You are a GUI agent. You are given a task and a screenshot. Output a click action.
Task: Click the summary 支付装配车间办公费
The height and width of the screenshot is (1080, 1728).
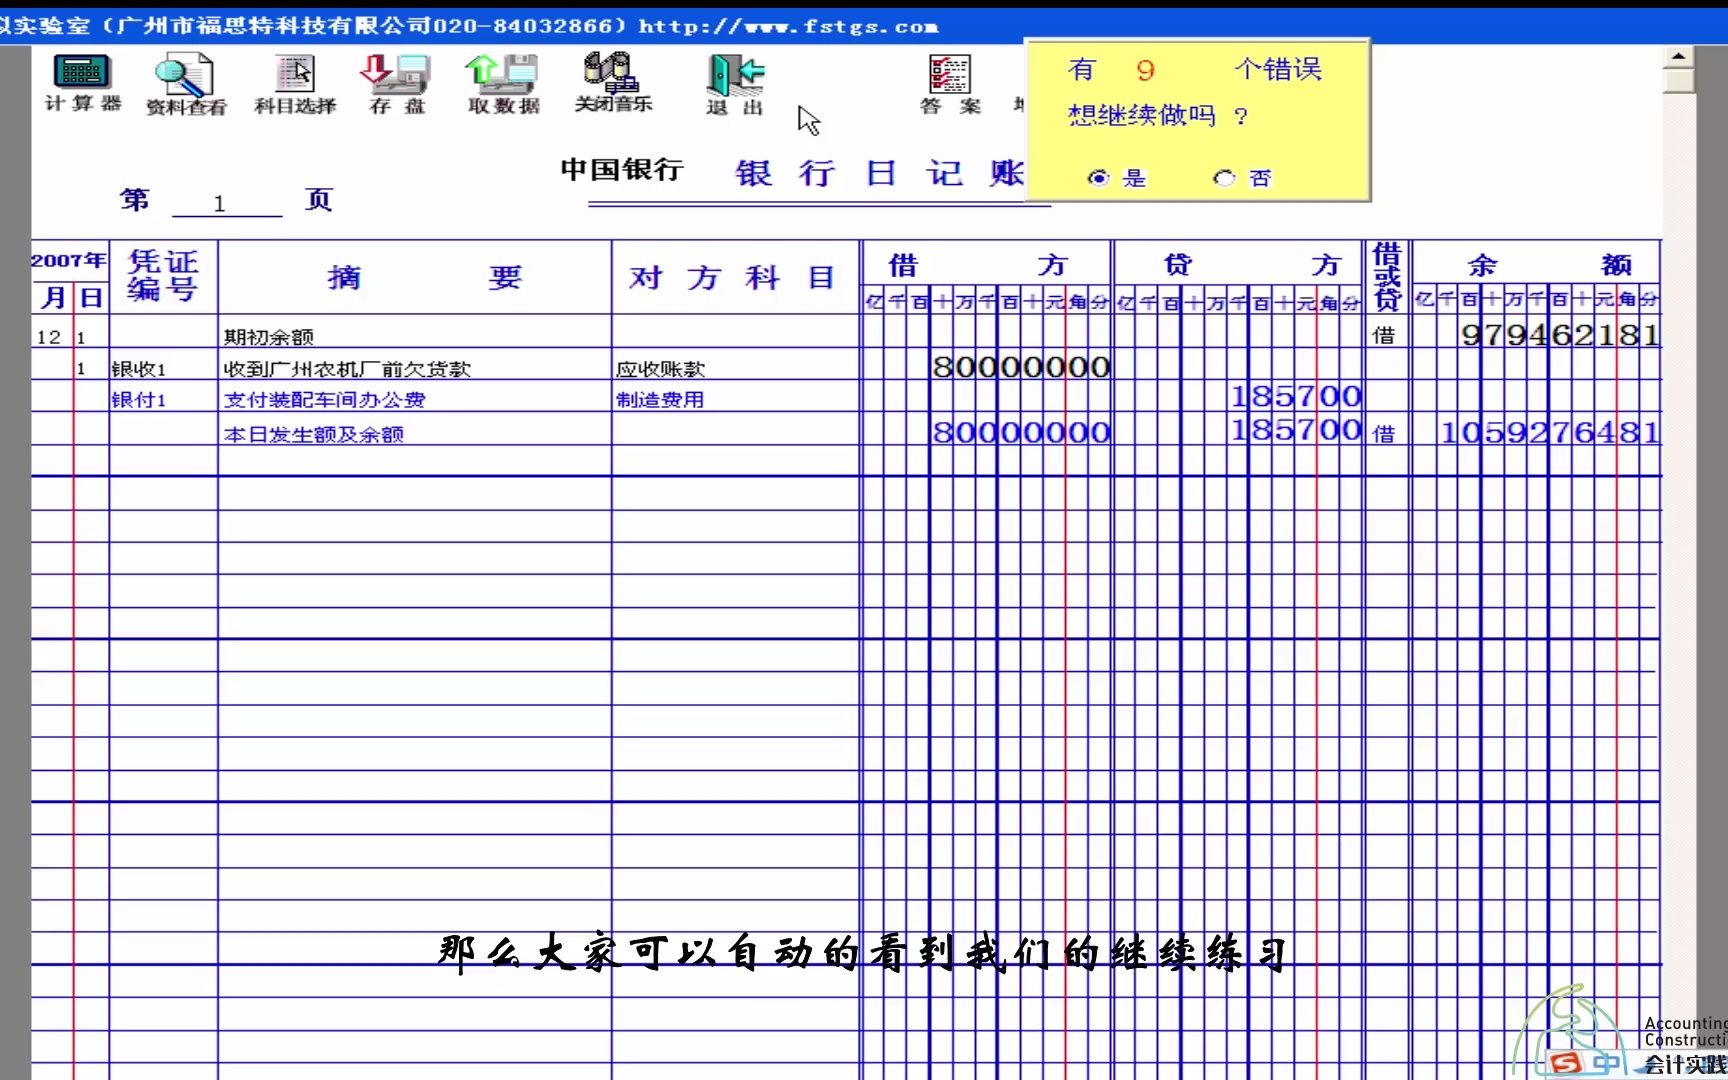click(x=325, y=399)
